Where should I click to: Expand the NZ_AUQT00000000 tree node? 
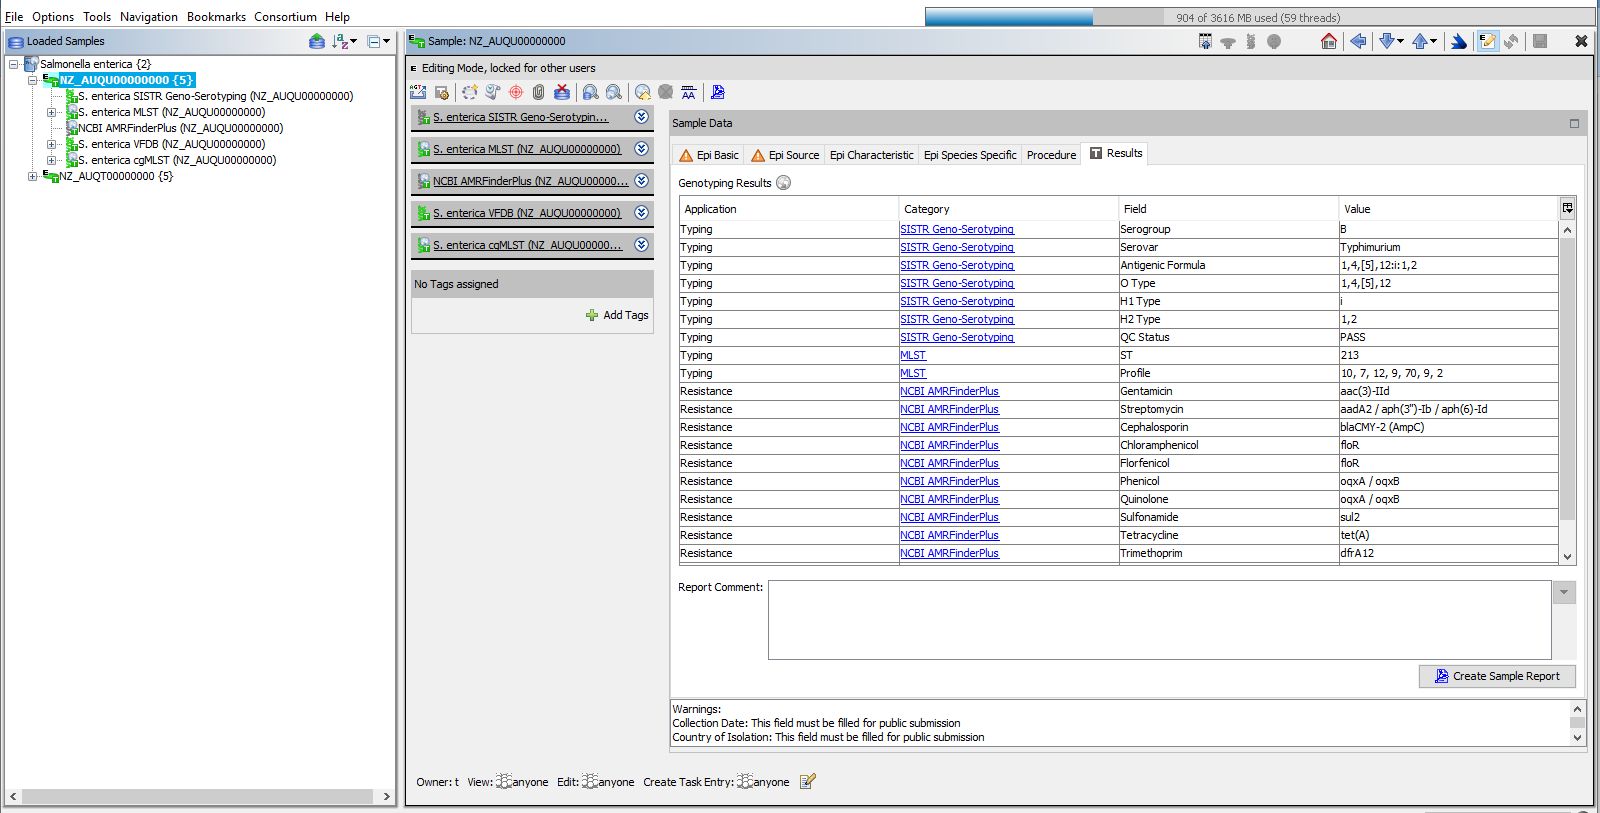tap(33, 176)
